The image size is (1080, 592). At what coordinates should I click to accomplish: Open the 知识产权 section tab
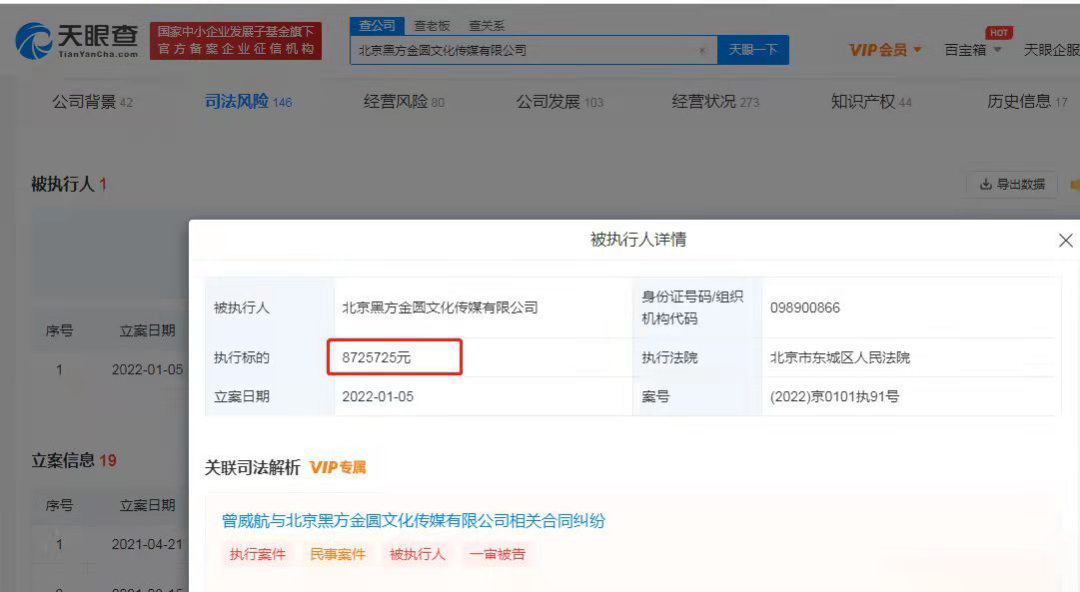871,102
